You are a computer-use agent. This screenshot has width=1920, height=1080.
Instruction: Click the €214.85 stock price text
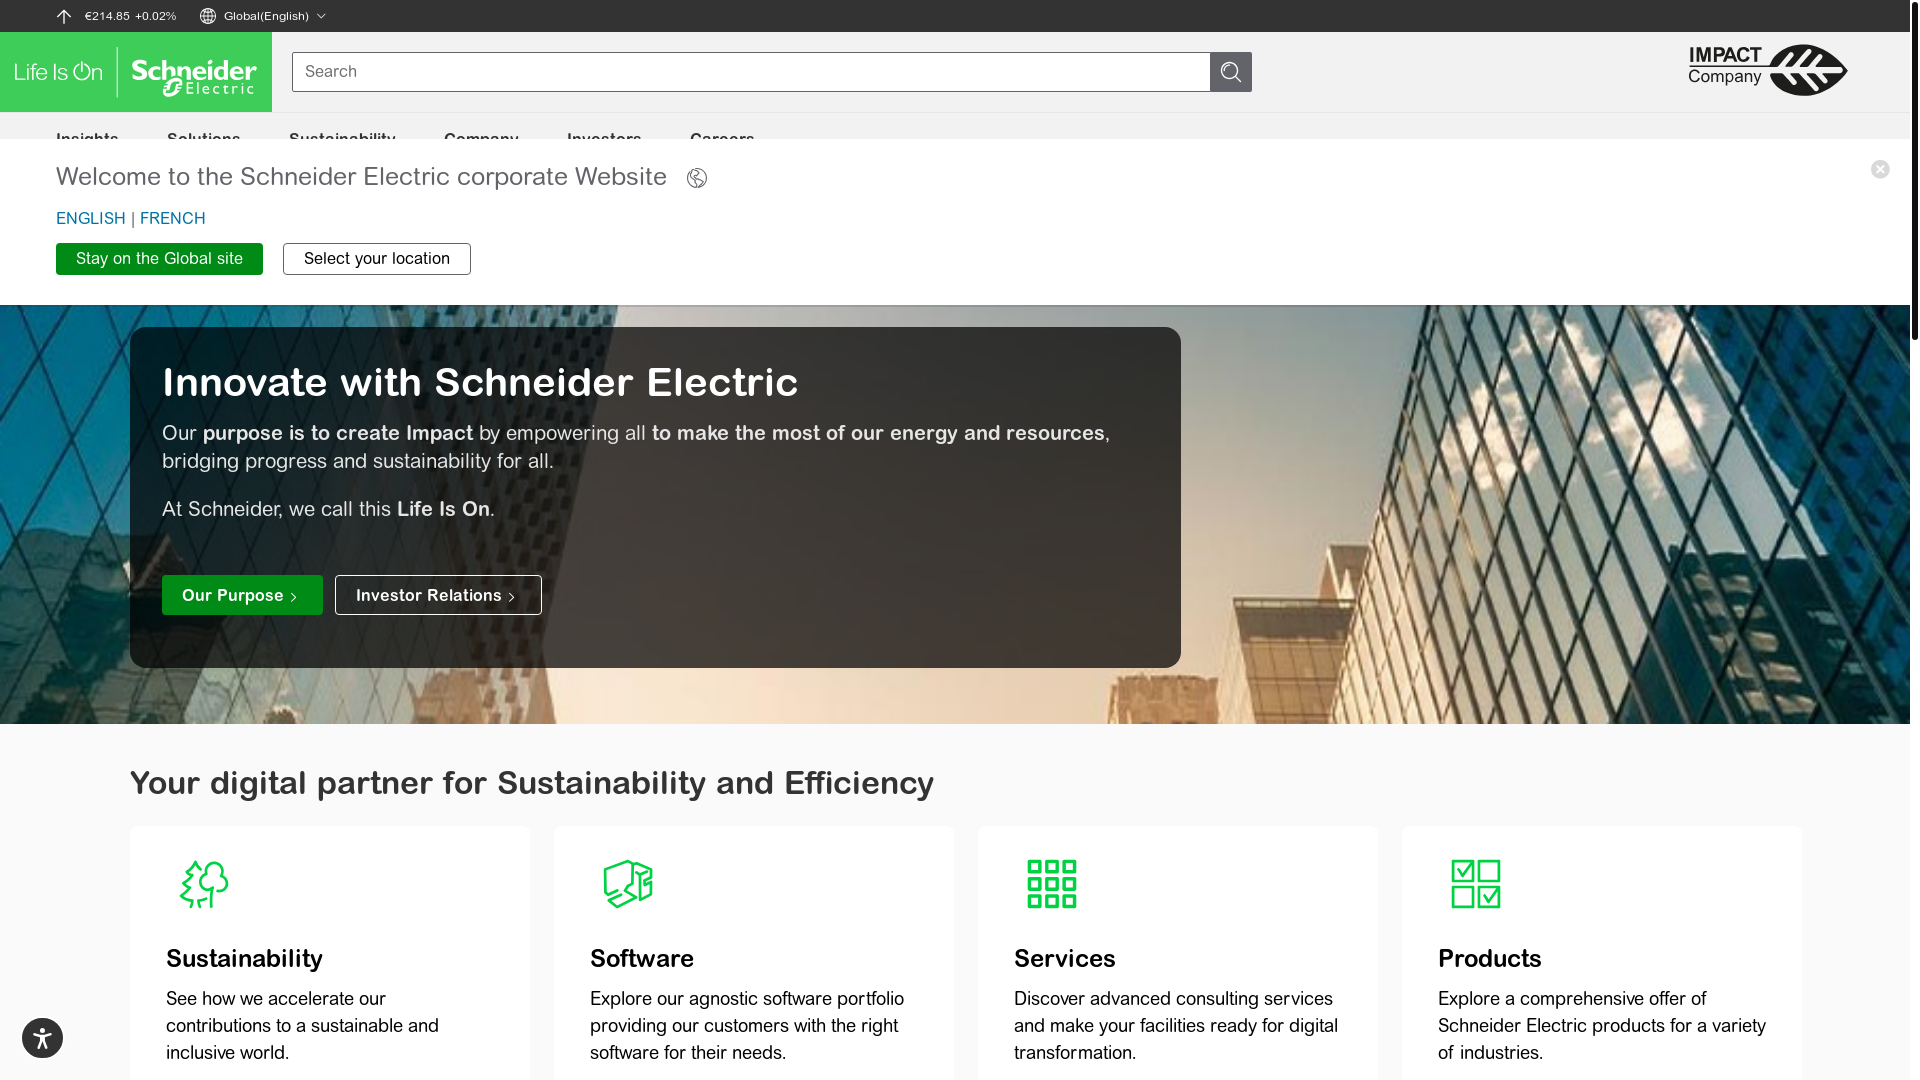point(107,16)
